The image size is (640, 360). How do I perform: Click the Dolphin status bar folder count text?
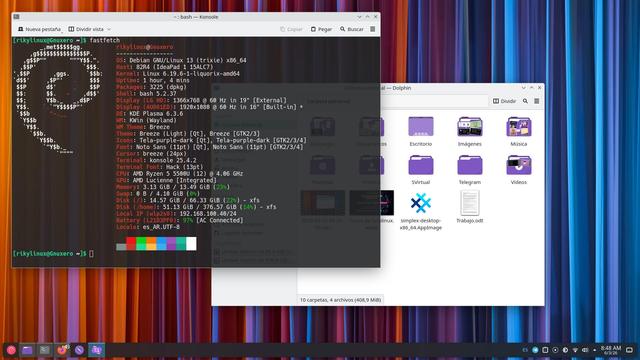tap(340, 300)
